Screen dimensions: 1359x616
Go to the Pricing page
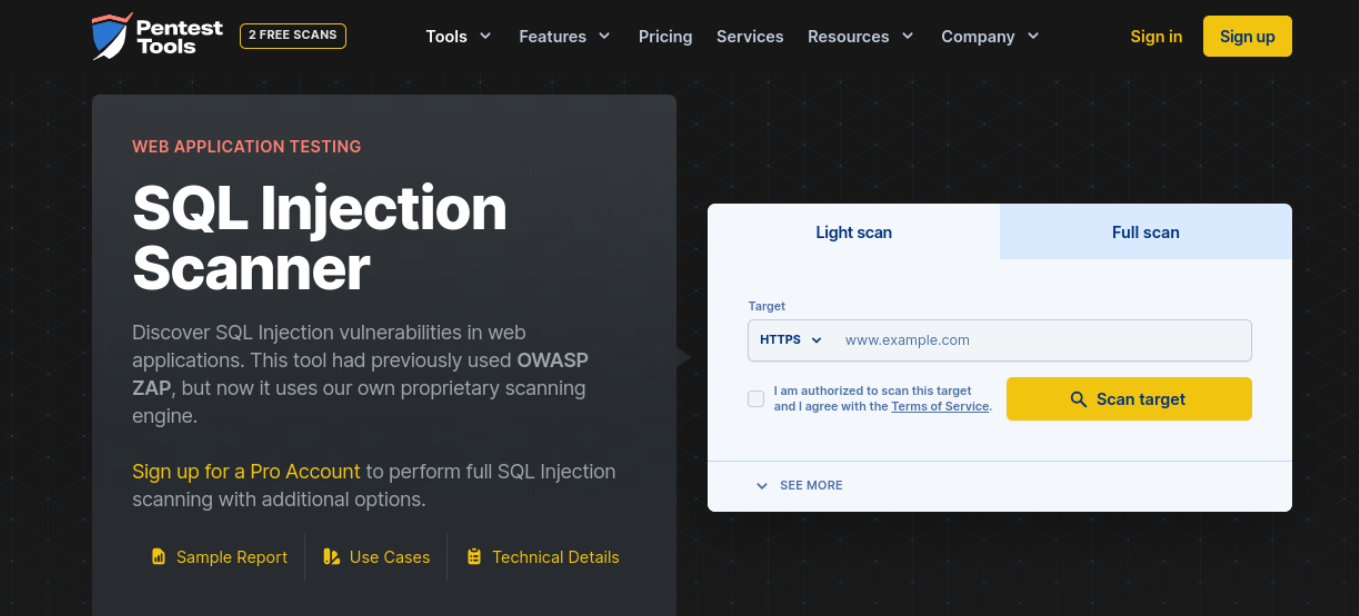[665, 36]
